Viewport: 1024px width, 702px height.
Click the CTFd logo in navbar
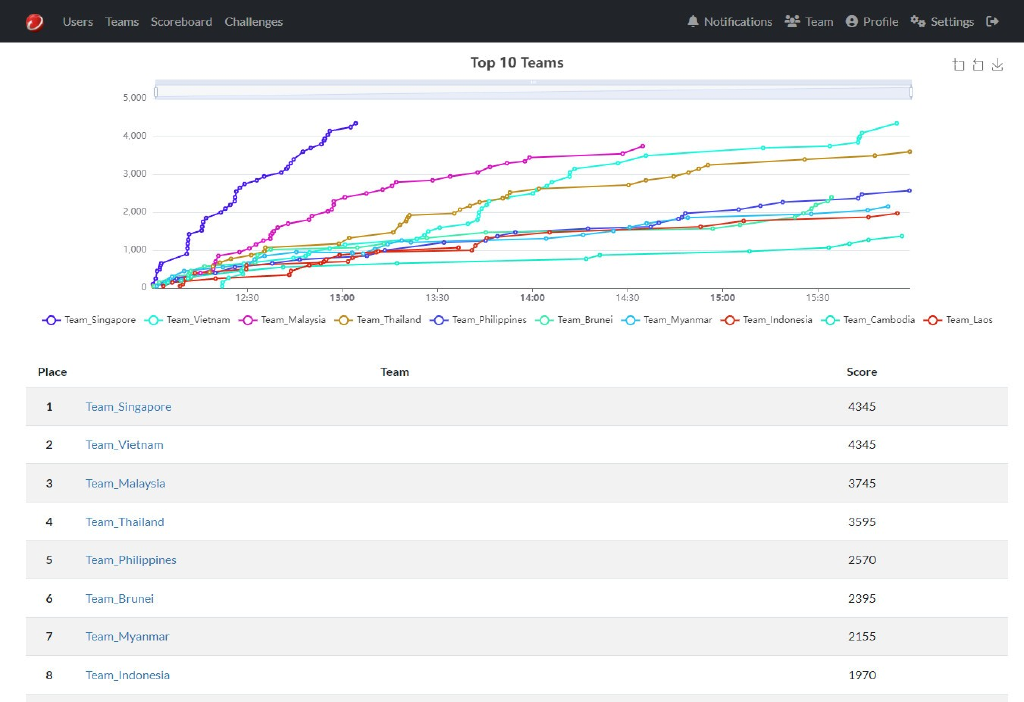tap(35, 22)
